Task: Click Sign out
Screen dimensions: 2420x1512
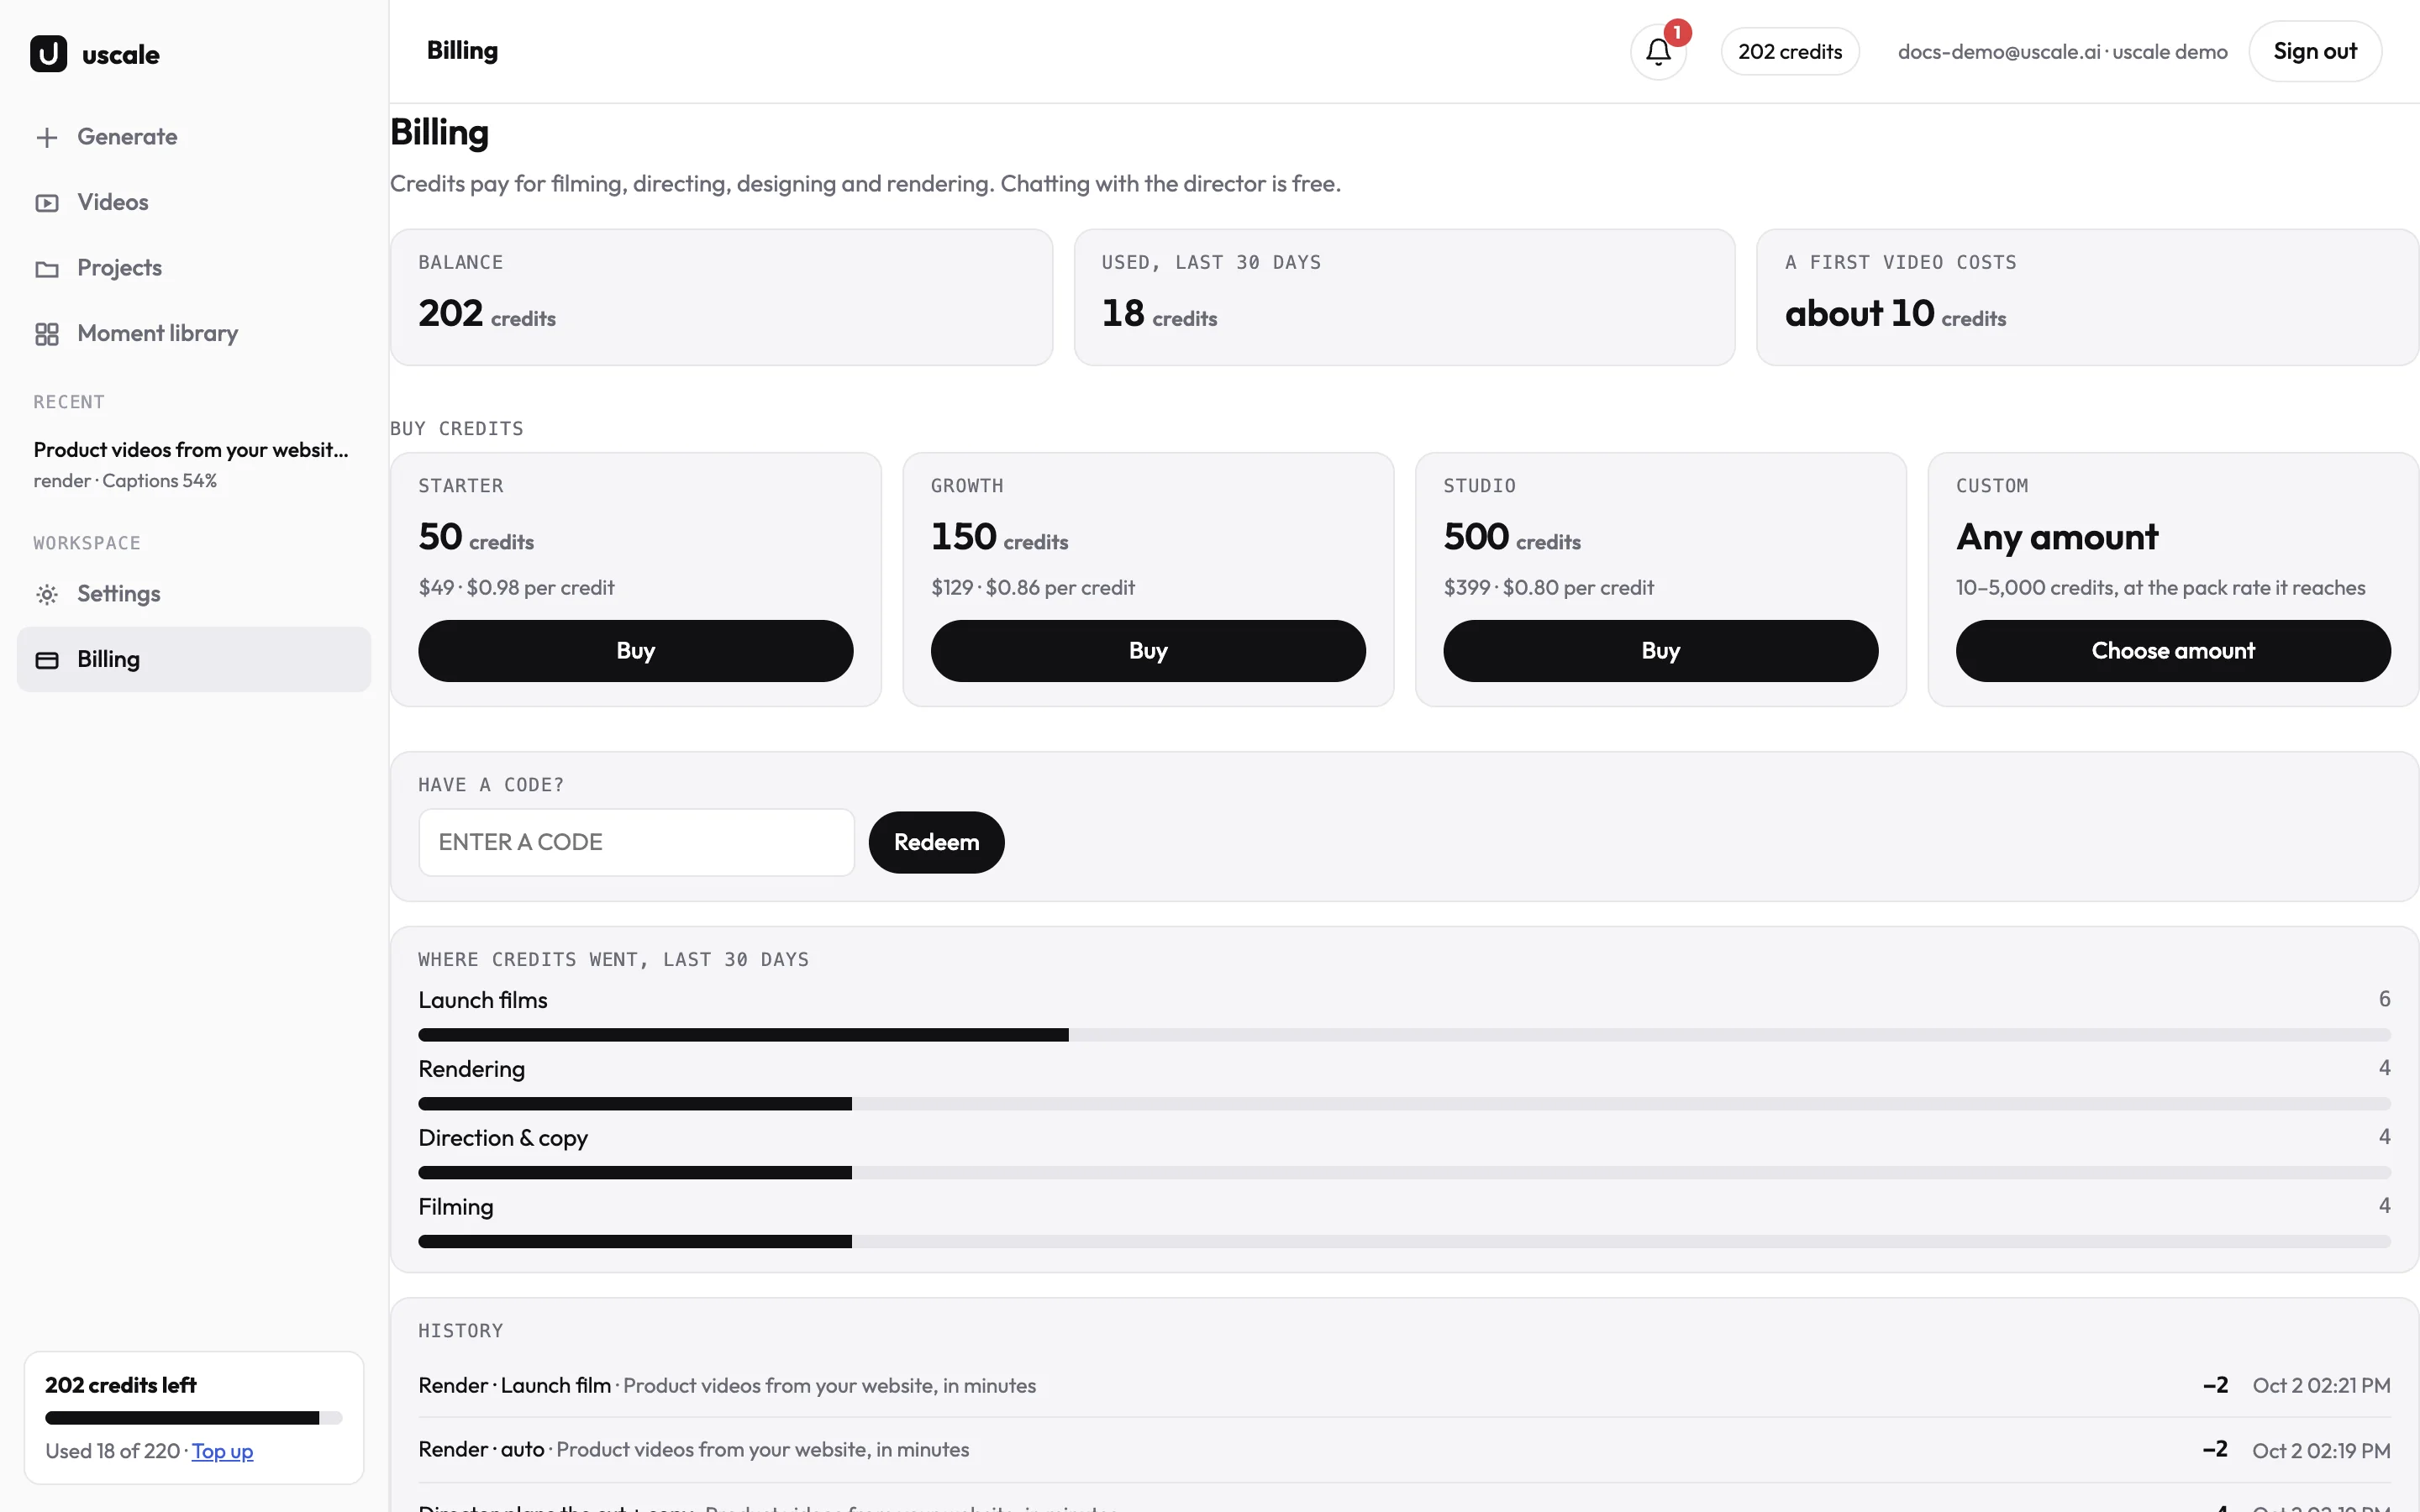Action: 2315,51
